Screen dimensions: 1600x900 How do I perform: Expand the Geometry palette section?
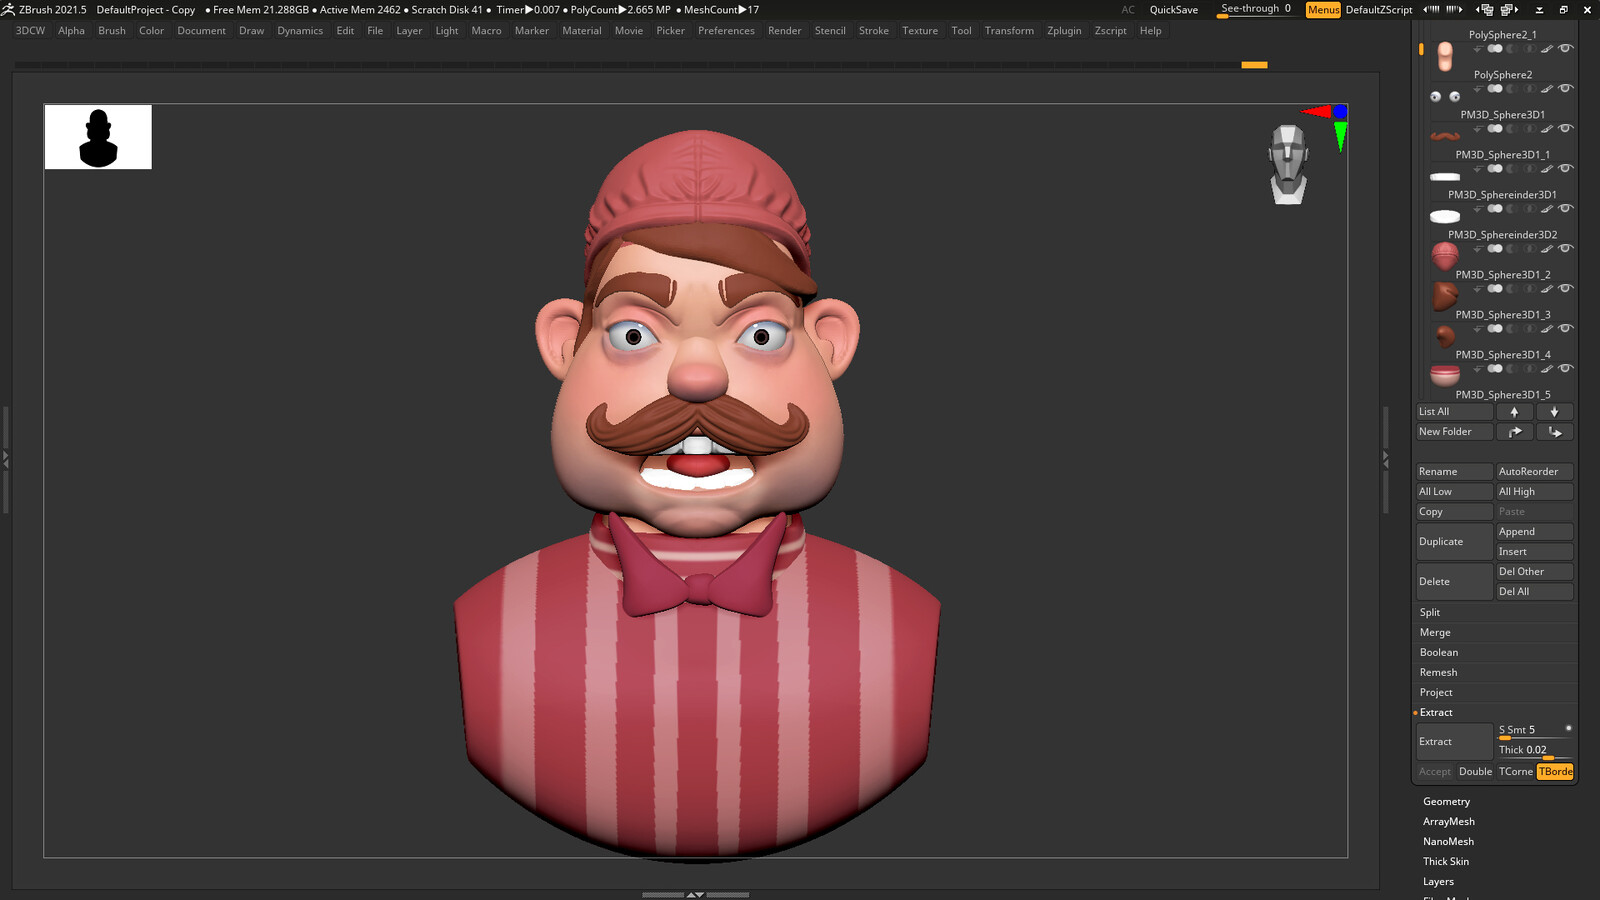1446,801
